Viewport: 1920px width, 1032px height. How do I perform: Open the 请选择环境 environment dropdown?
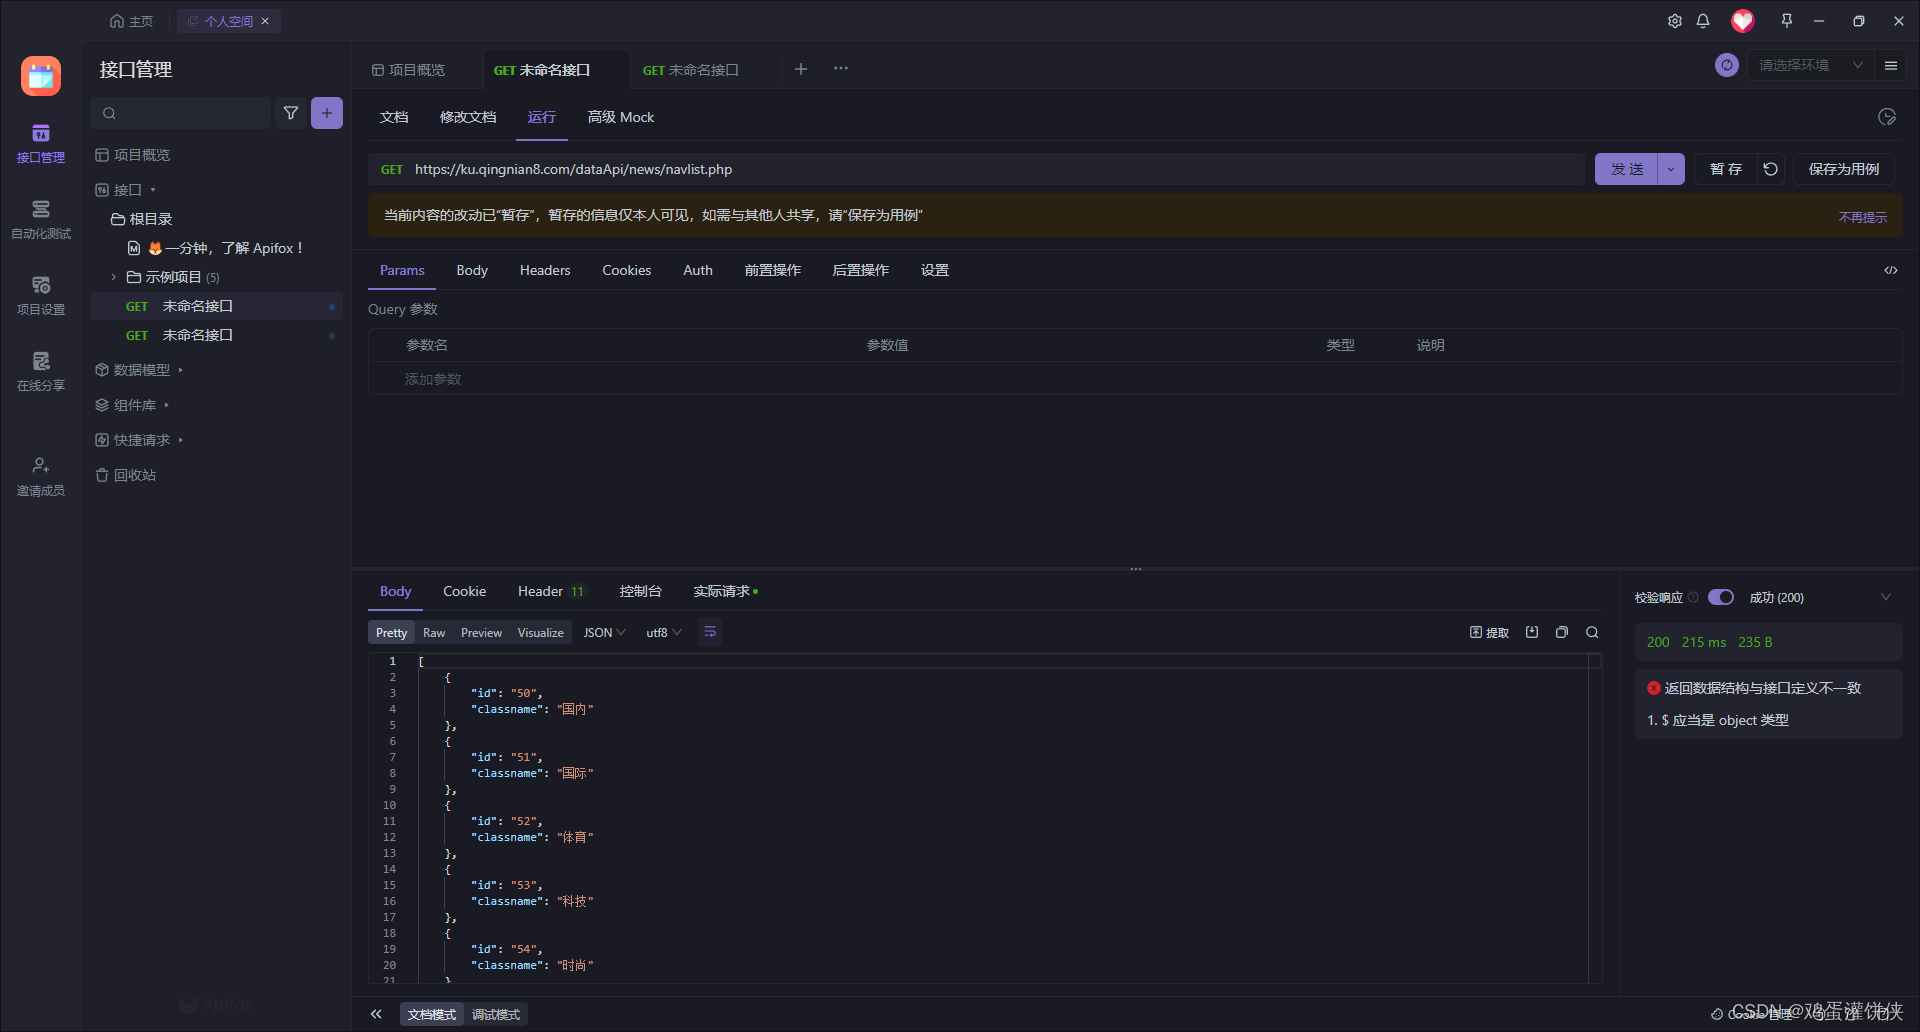click(1810, 65)
